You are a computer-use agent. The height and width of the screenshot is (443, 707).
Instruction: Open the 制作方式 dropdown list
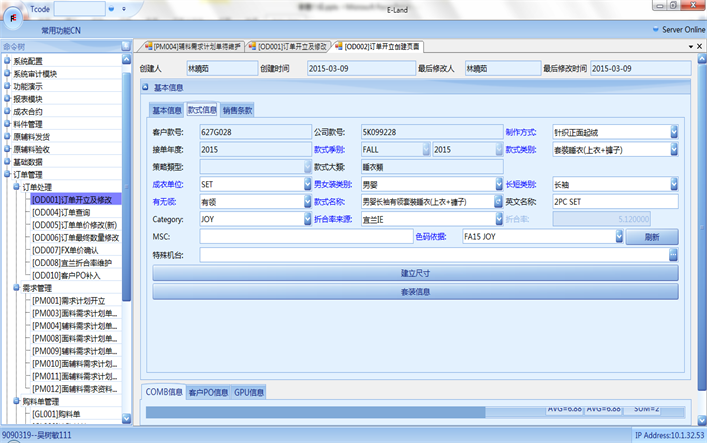[674, 132]
